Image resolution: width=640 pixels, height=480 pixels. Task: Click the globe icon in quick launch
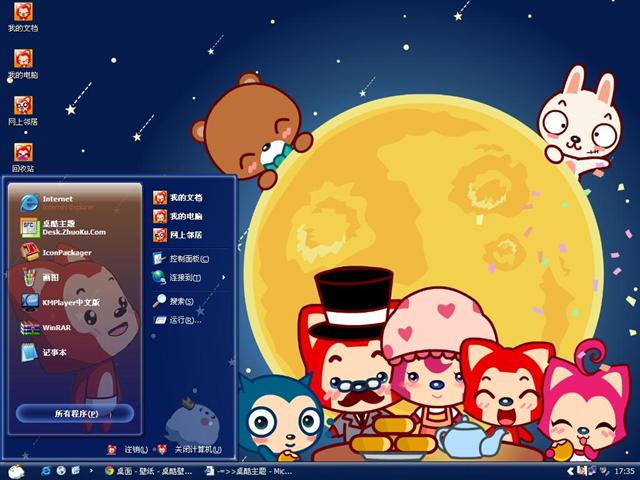(x=61, y=471)
